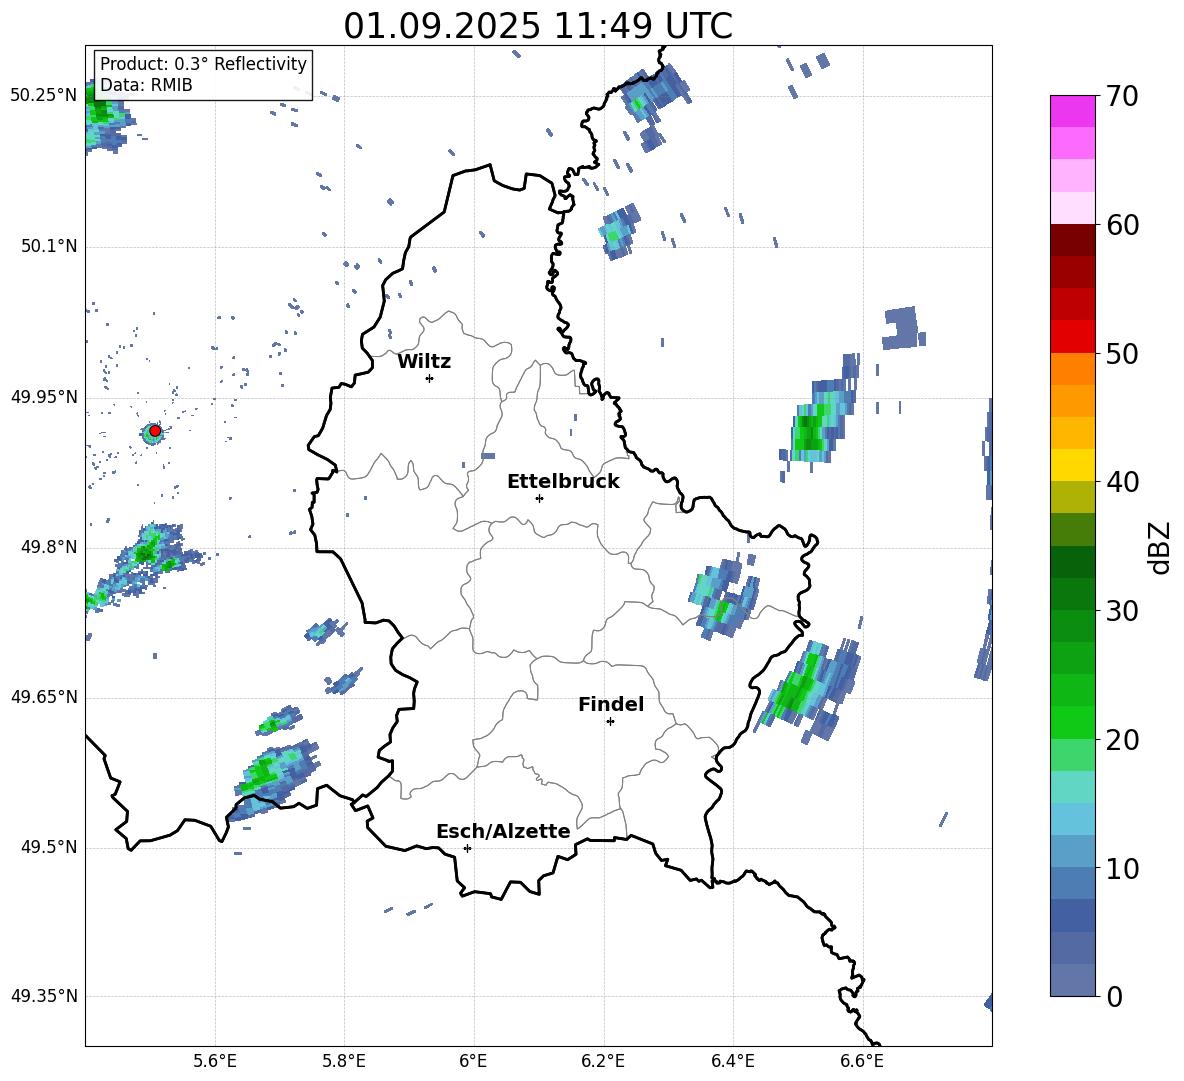Click the 30 tick on colorbar
1184x1081 pixels.
pos(1123,611)
